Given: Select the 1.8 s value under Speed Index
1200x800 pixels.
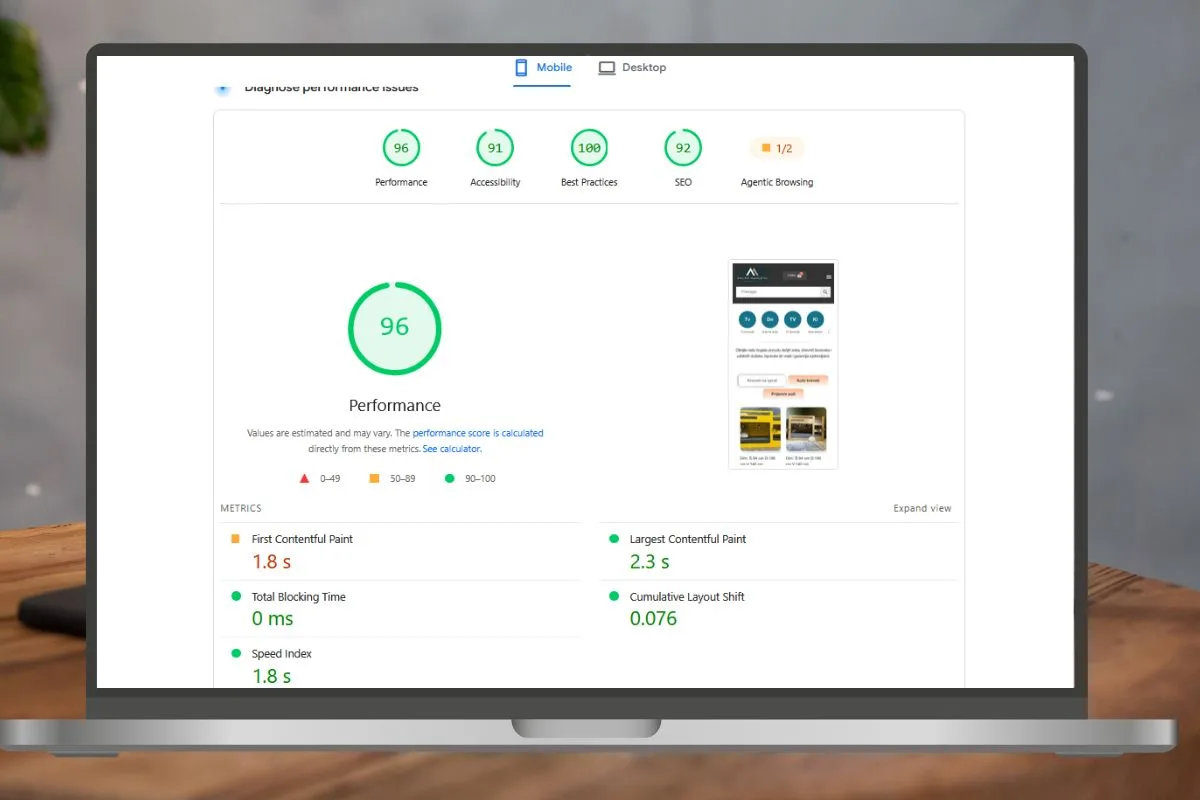Looking at the screenshot, I should [271, 676].
